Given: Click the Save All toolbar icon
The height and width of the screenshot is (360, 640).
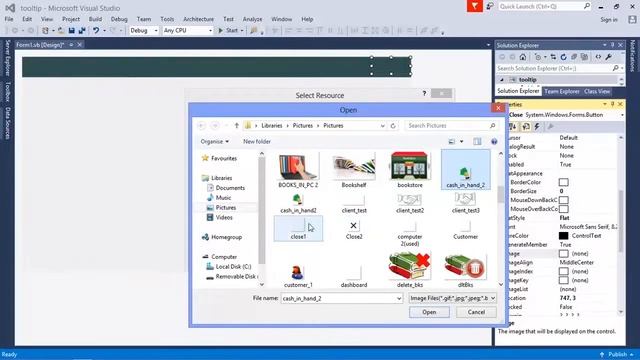Looking at the screenshot, I should click(x=82, y=31).
